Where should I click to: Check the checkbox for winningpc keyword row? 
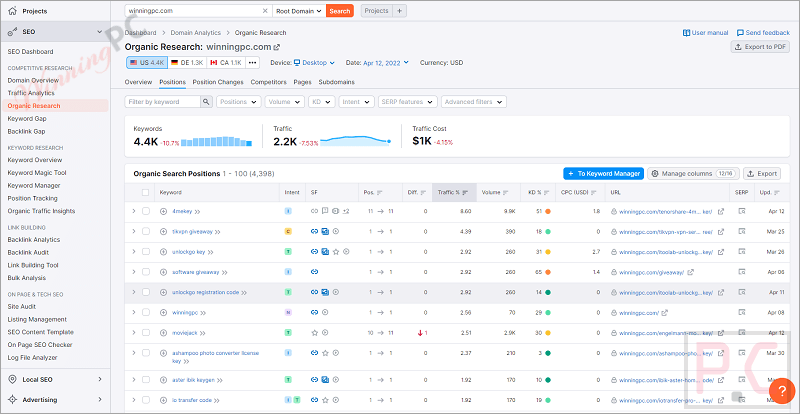pyautogui.click(x=146, y=312)
